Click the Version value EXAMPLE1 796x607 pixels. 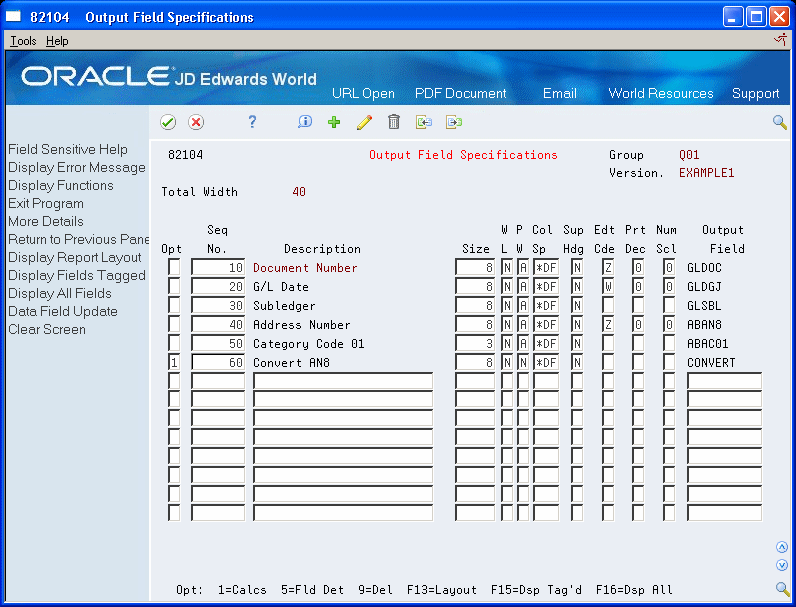707,173
